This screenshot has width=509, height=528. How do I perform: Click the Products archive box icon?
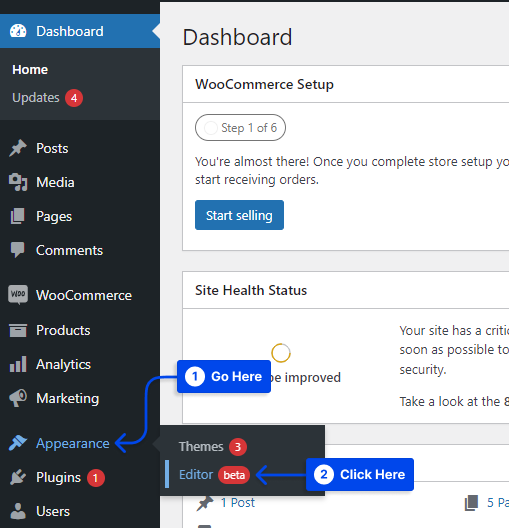(x=18, y=330)
